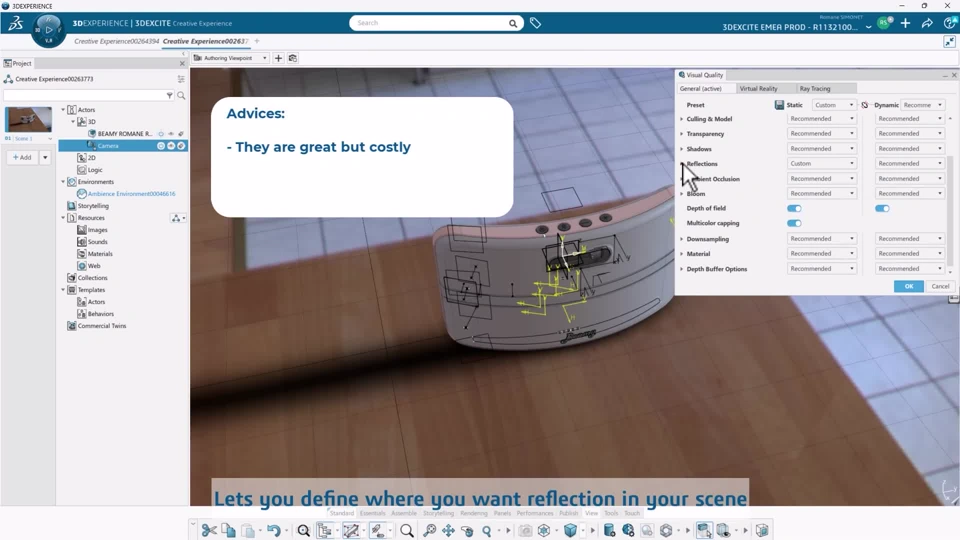
Task: Expand the Shadows settings section
Action: point(683,149)
